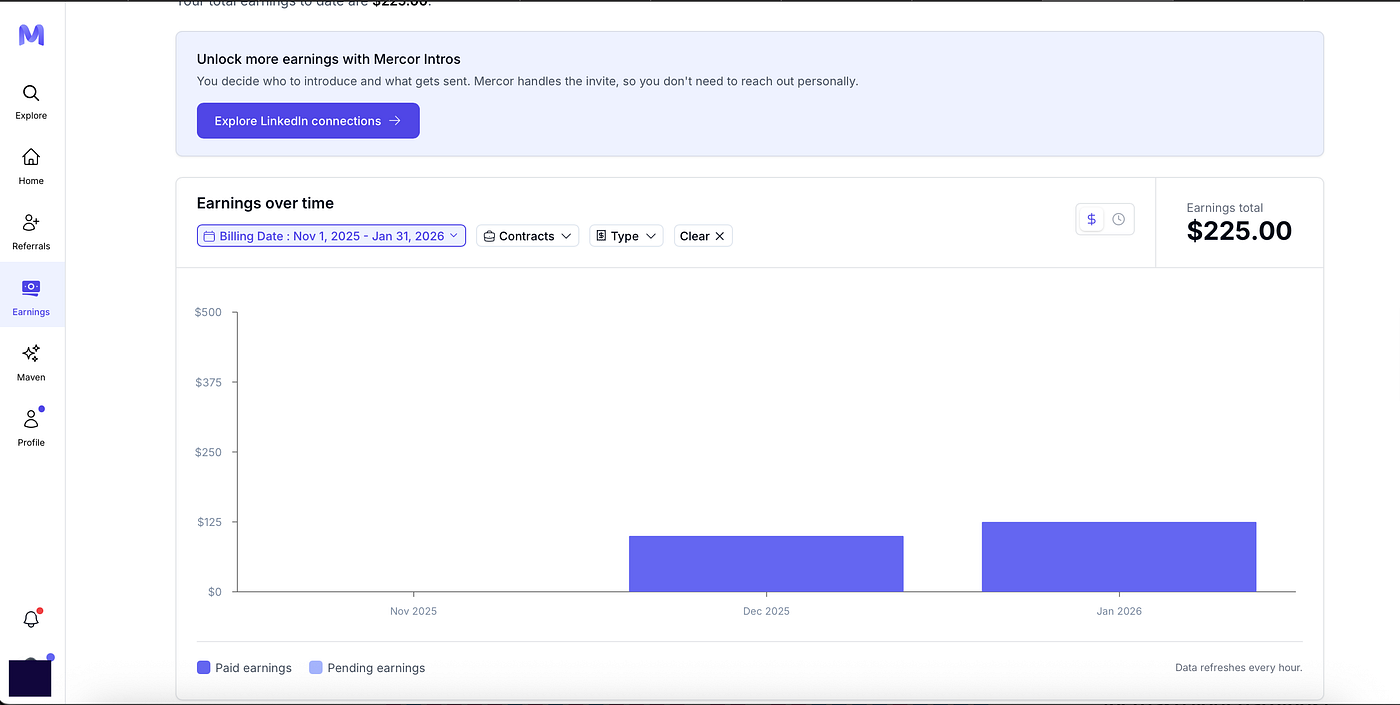Click Unlock more earnings heading
Image resolution: width=1400 pixels, height=705 pixels.
329,59
